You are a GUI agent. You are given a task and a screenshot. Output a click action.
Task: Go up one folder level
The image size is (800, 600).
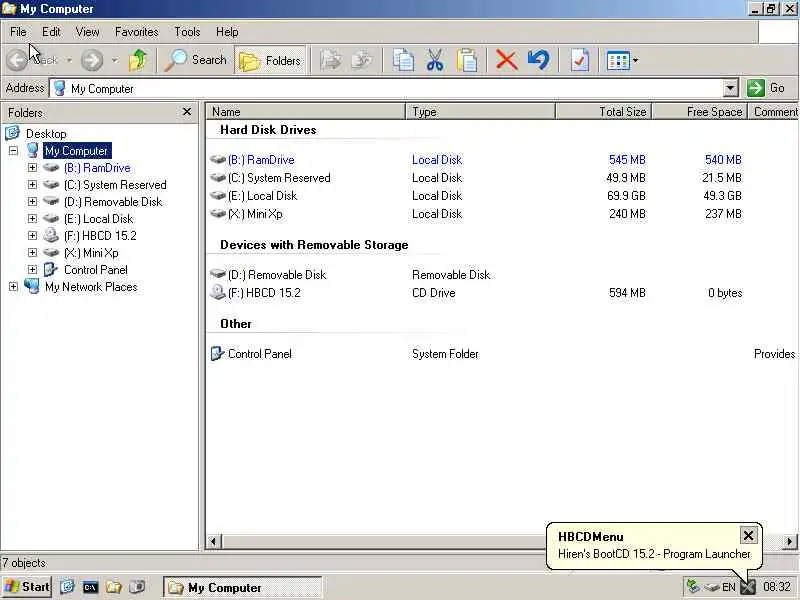138,60
